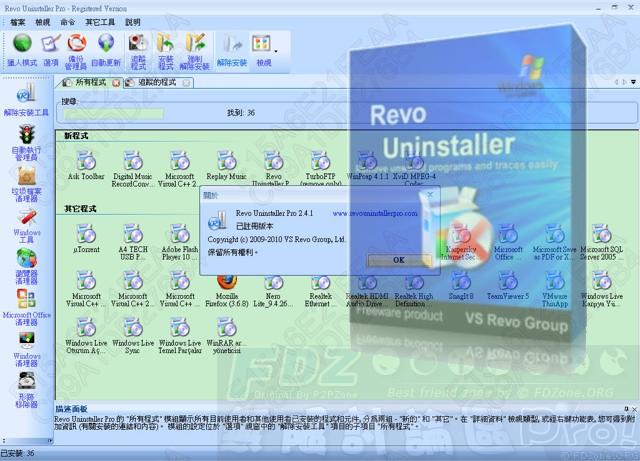This screenshot has width=640, height=461.
Task: Click the Forced Uninstall (強制解除安裝) icon
Action: click(x=196, y=44)
